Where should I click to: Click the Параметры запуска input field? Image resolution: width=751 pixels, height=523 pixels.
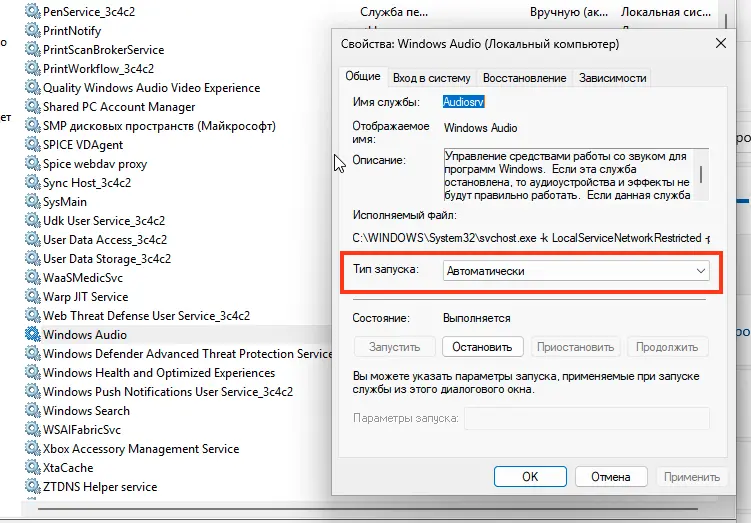click(587, 418)
